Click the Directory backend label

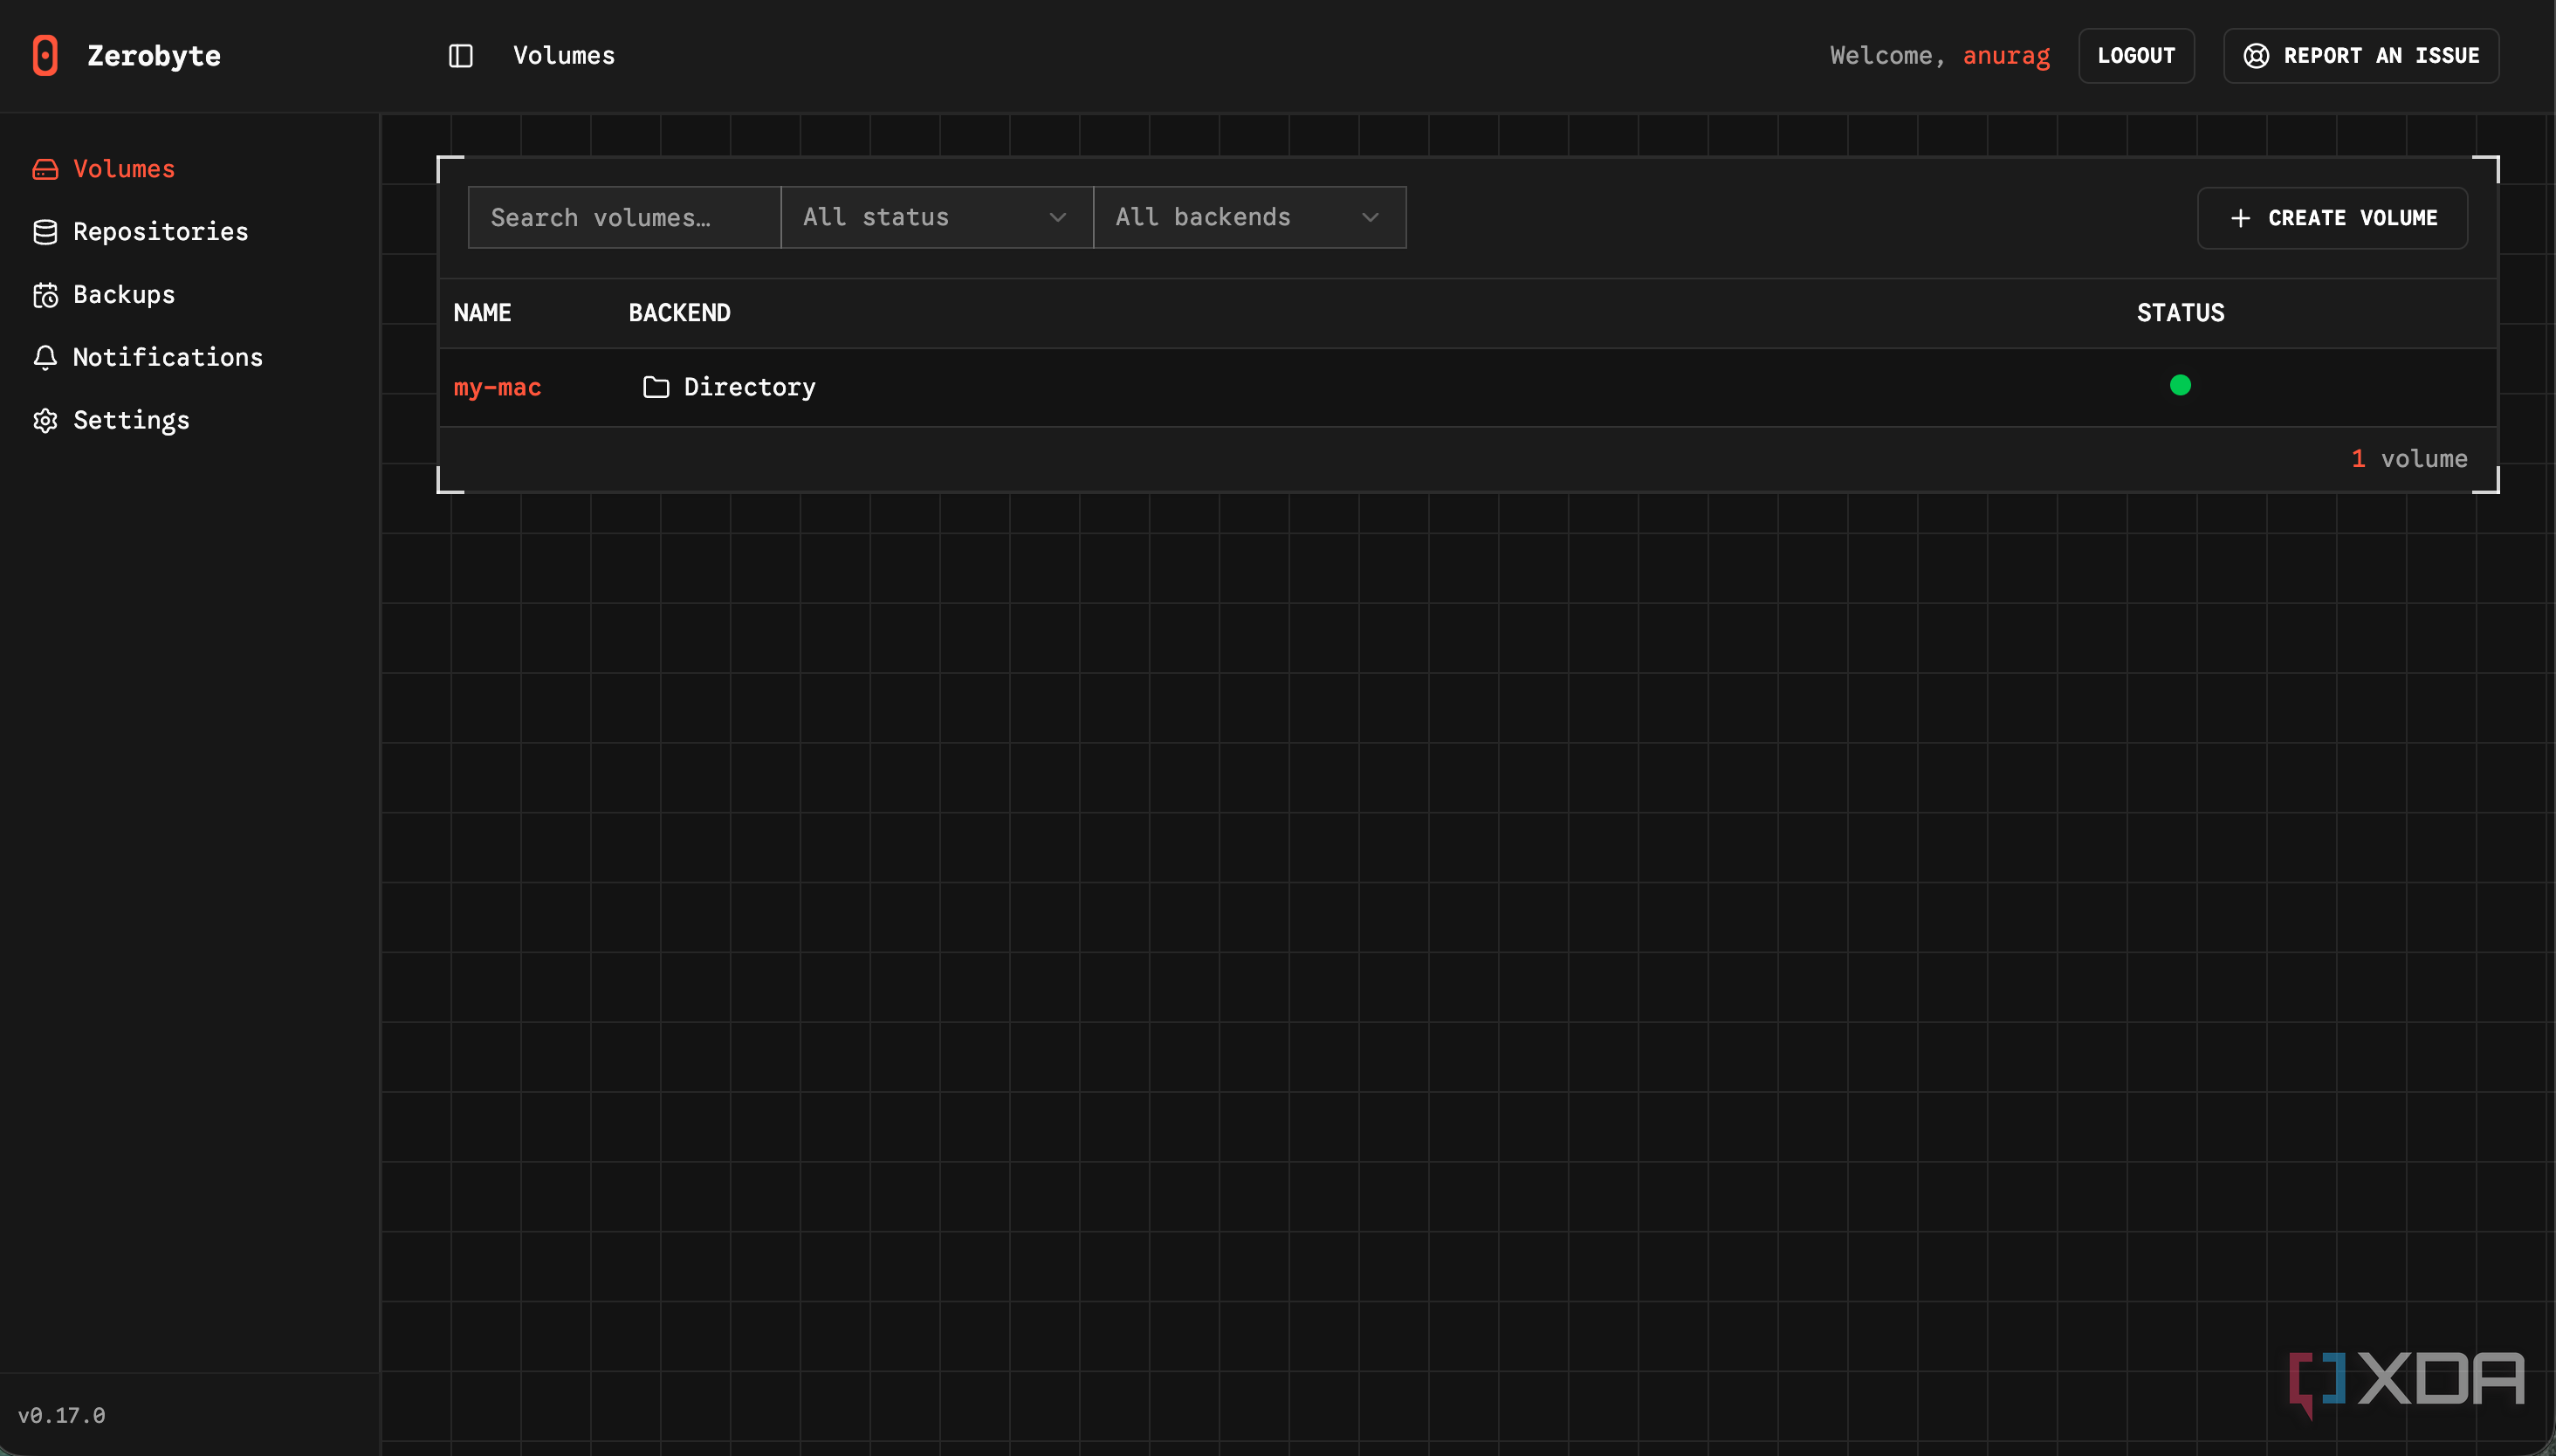click(750, 387)
